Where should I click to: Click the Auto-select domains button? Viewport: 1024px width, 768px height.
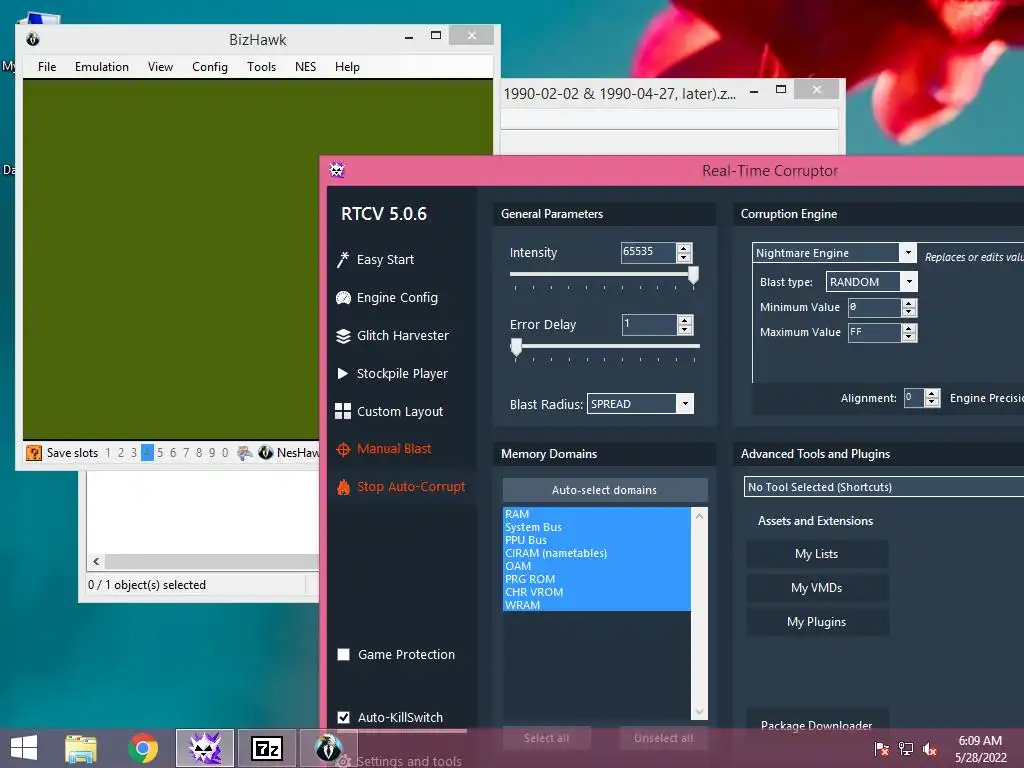coord(605,490)
